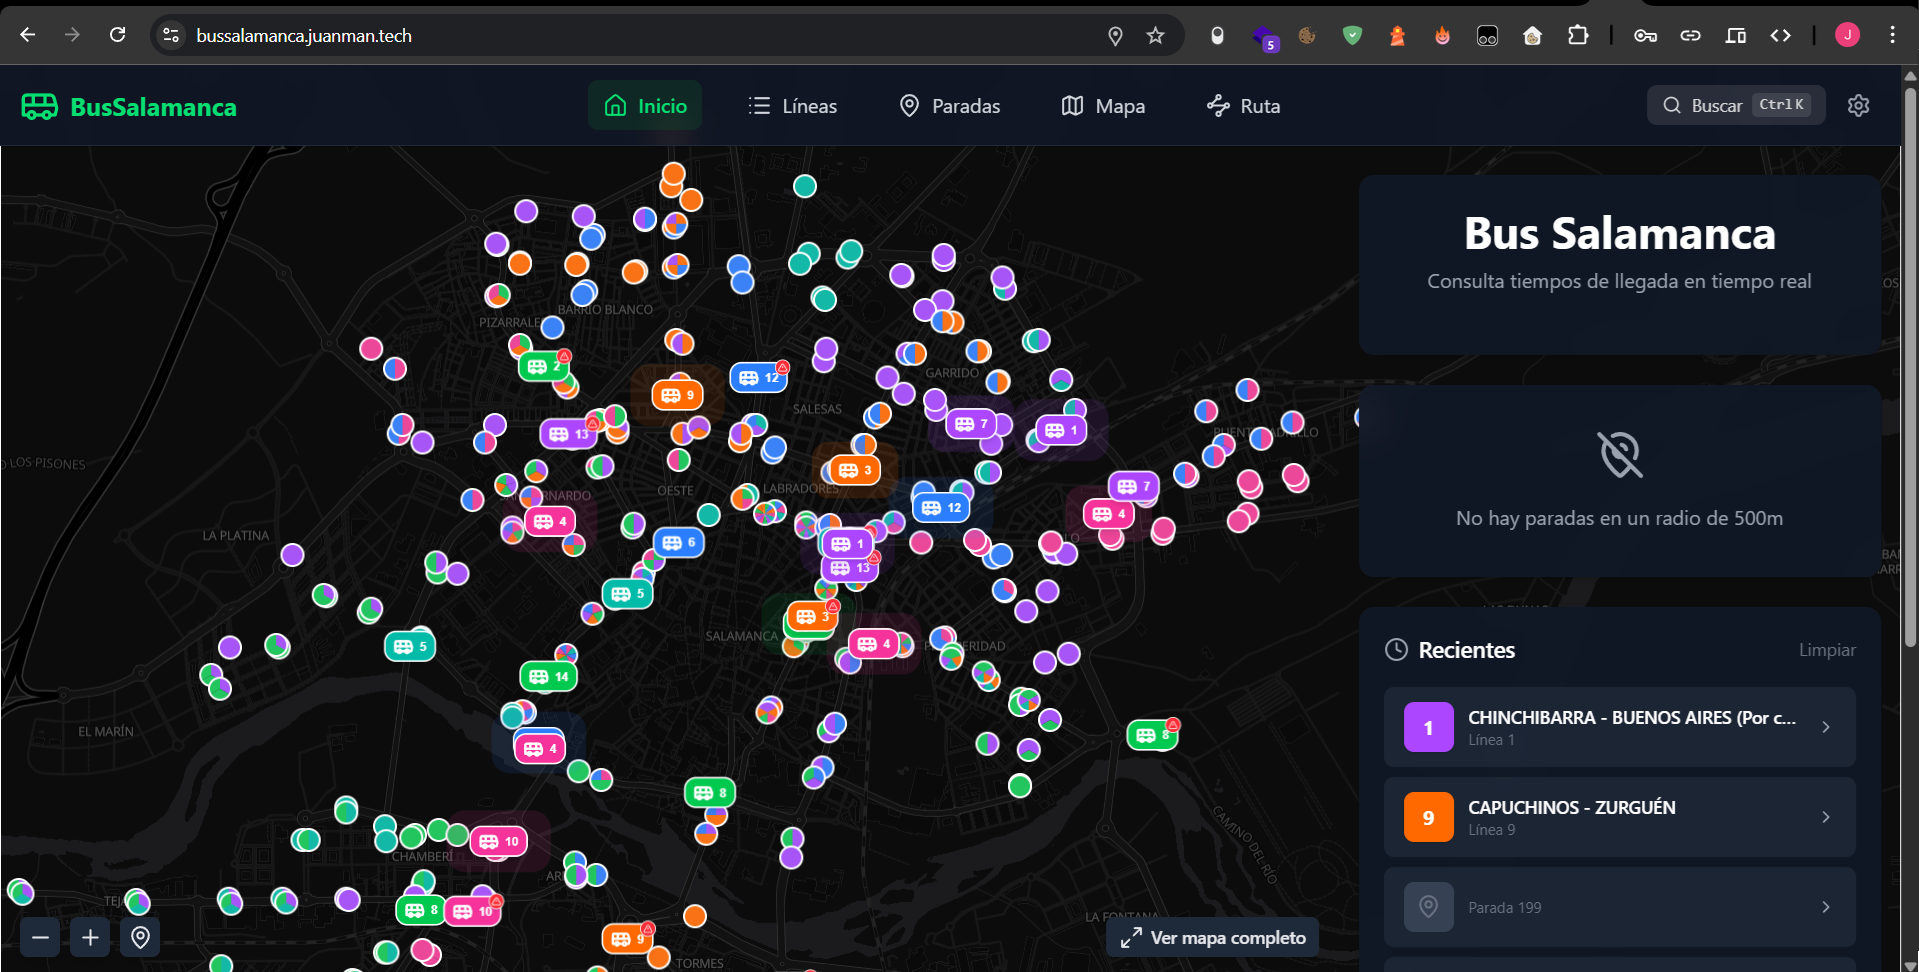Select the orange line 9 bus marker
1919x972 pixels.
(x=677, y=394)
